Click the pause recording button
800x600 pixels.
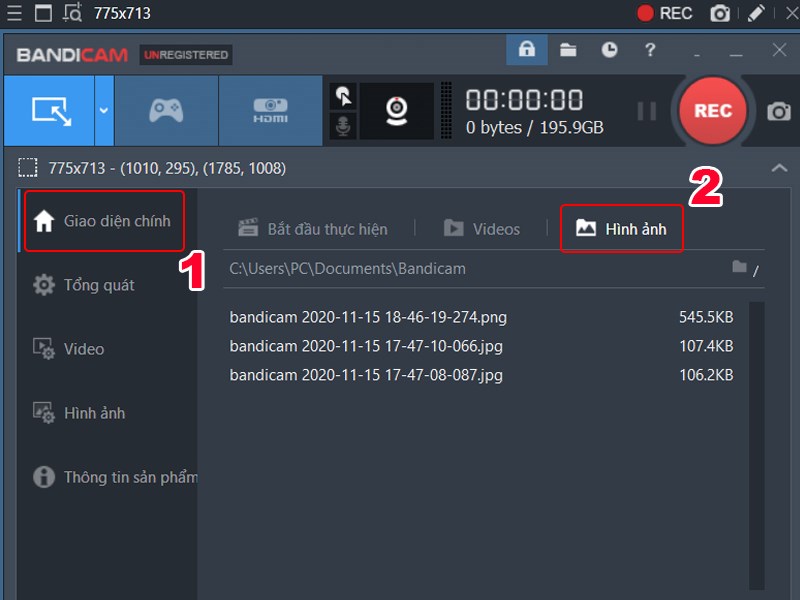646,111
